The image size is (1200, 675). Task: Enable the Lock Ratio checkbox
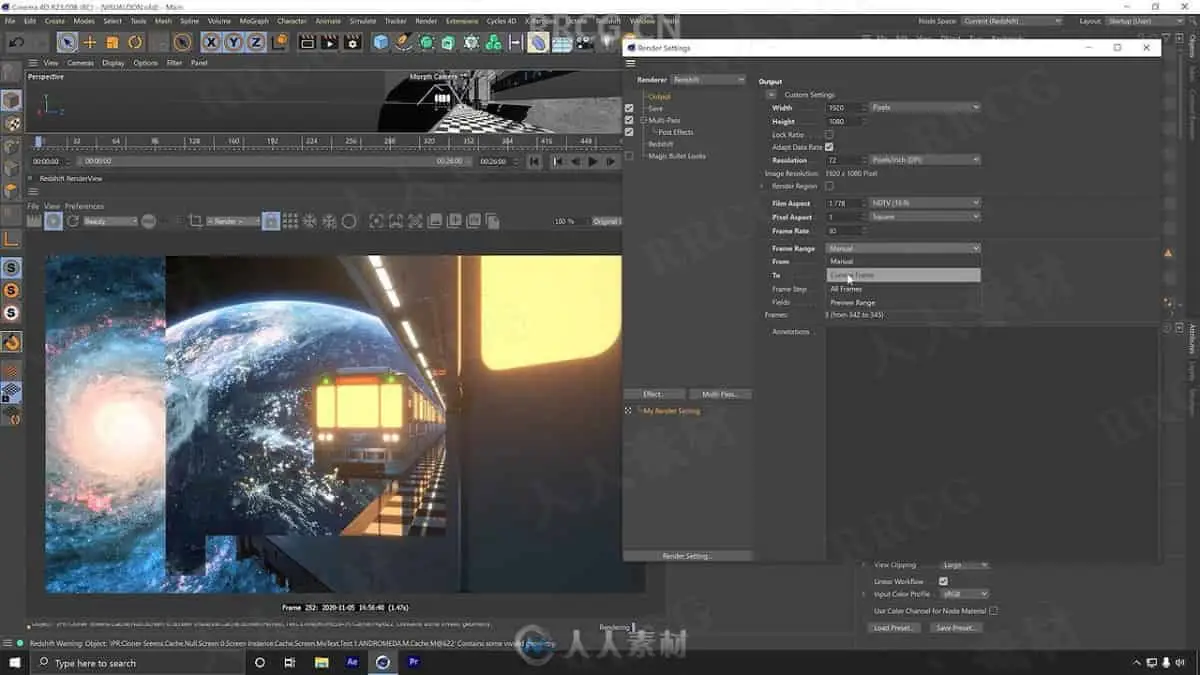coord(829,134)
